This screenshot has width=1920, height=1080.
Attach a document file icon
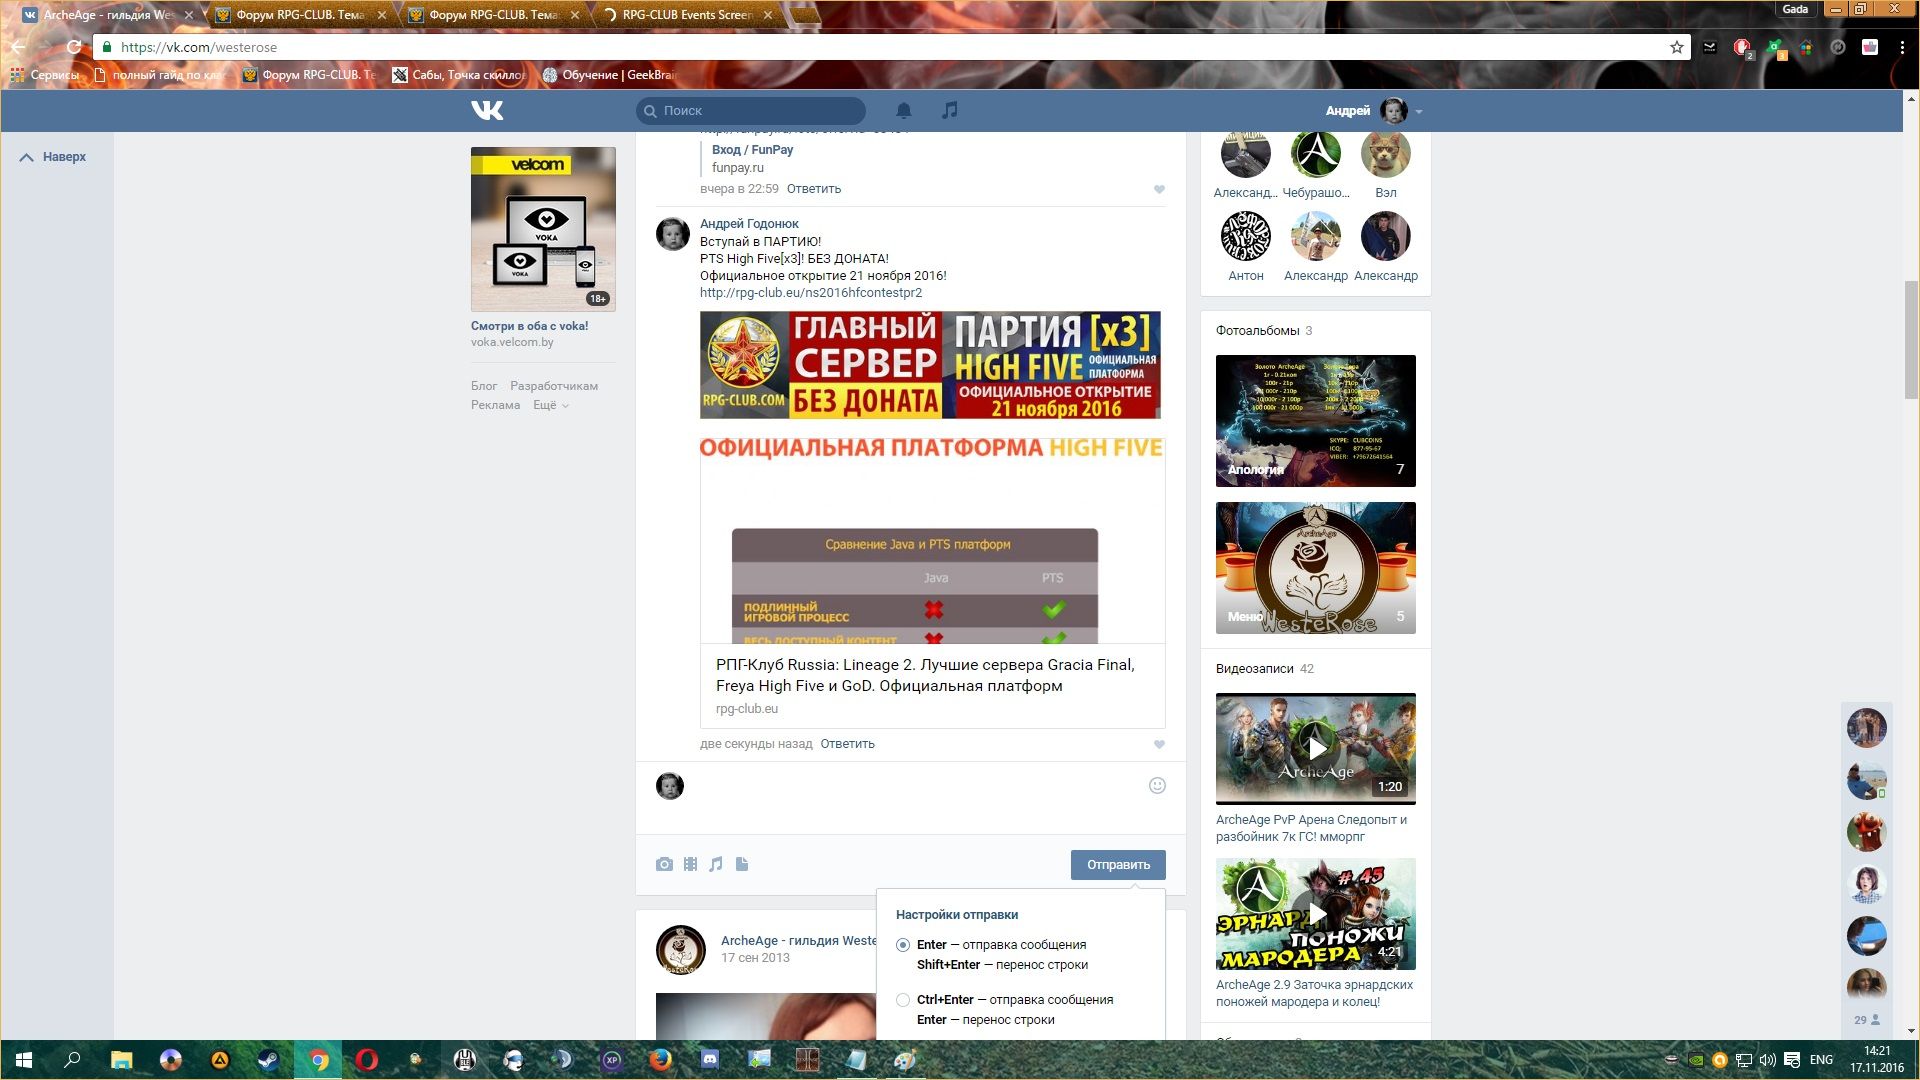click(x=742, y=864)
